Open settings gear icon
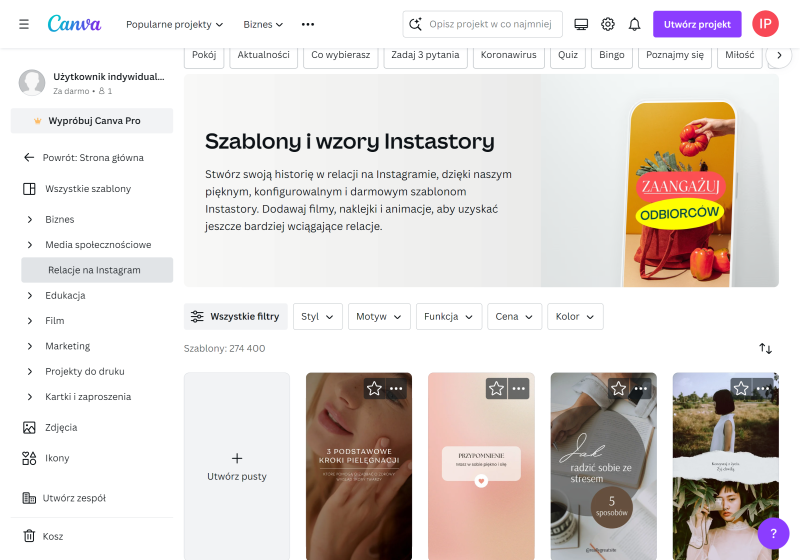This screenshot has width=800, height=560. click(608, 24)
